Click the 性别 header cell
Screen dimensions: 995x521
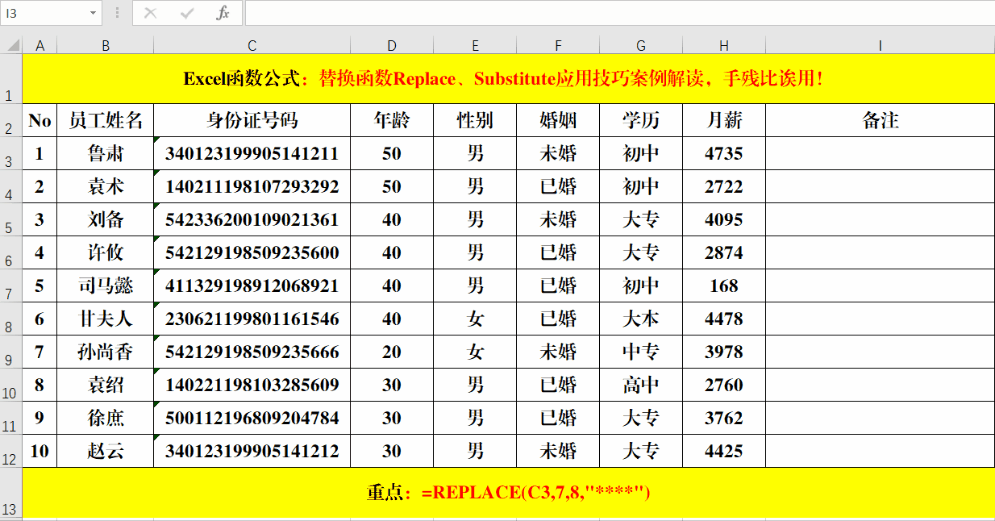(475, 121)
